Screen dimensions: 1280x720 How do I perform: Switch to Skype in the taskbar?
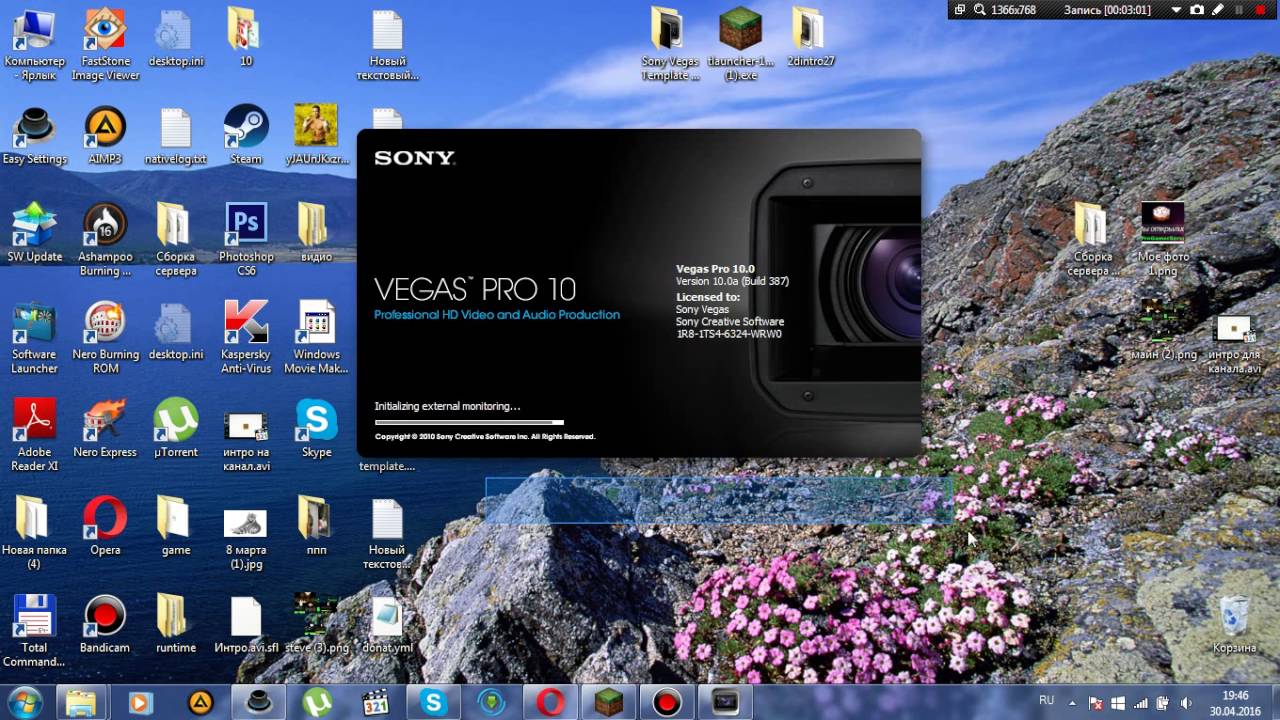pyautogui.click(x=434, y=702)
